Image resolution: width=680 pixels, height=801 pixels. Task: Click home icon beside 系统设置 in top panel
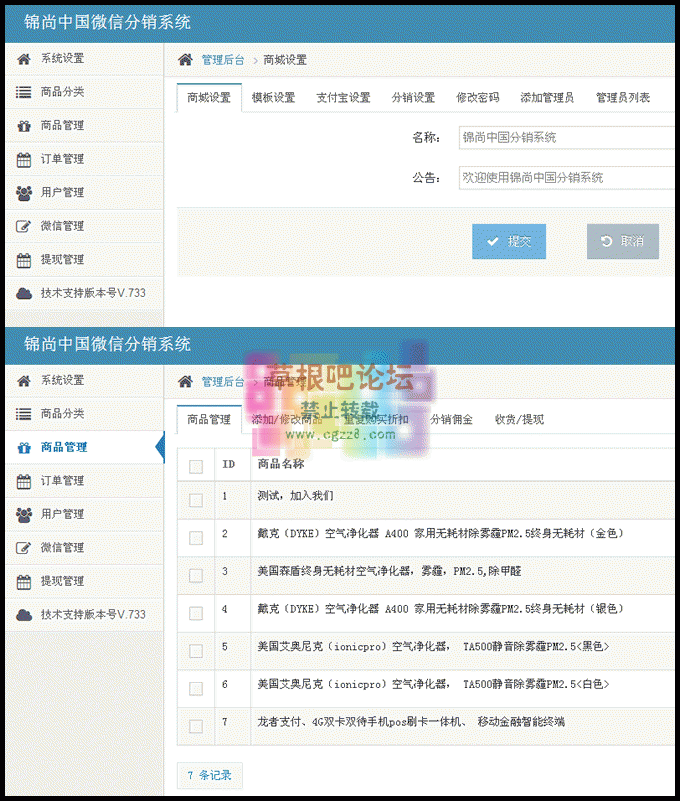[x=24, y=59]
